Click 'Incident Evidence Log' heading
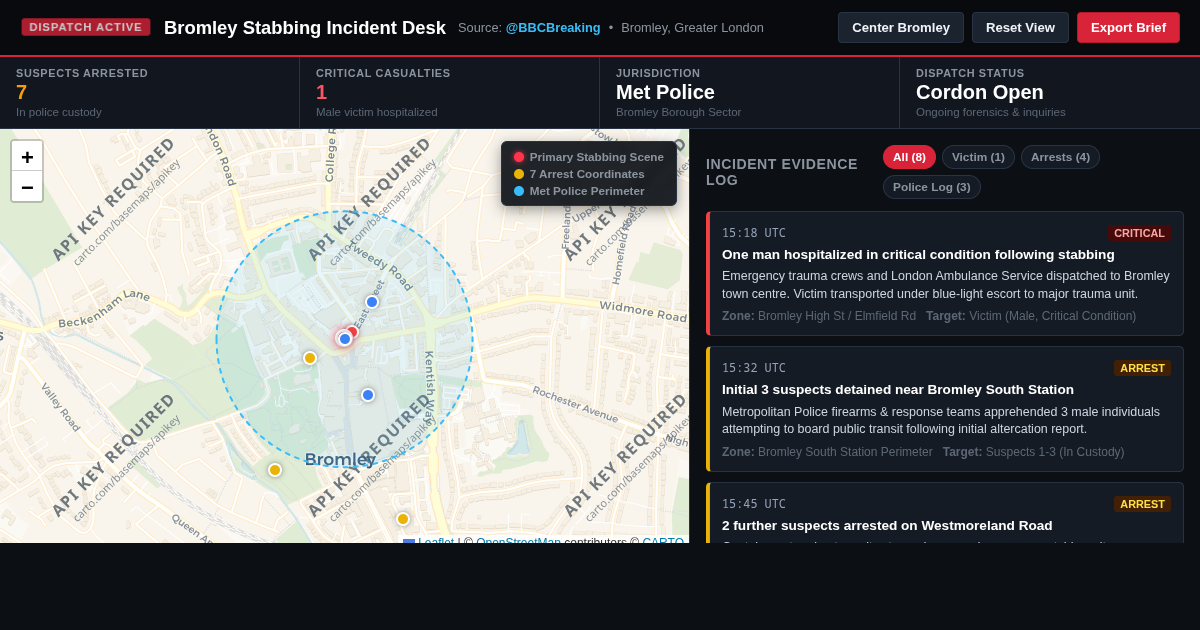 (x=782, y=172)
